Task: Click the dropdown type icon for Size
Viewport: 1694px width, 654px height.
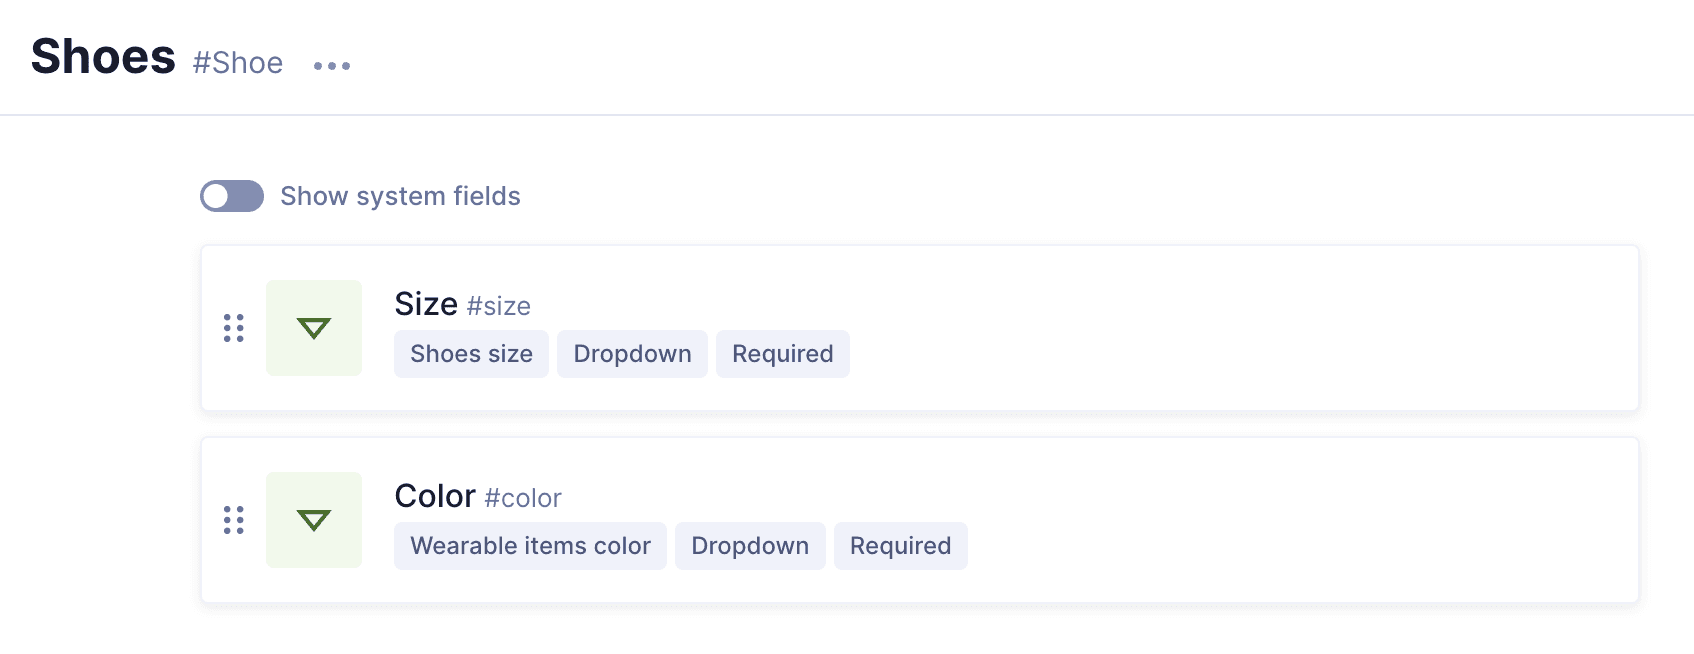Action: [x=314, y=328]
